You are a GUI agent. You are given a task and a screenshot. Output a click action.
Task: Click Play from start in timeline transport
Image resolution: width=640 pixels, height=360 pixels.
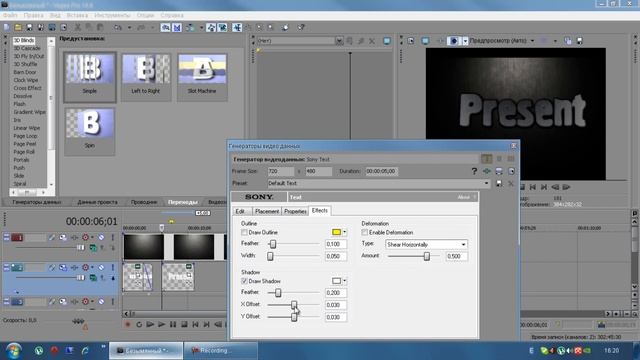tap(150, 324)
